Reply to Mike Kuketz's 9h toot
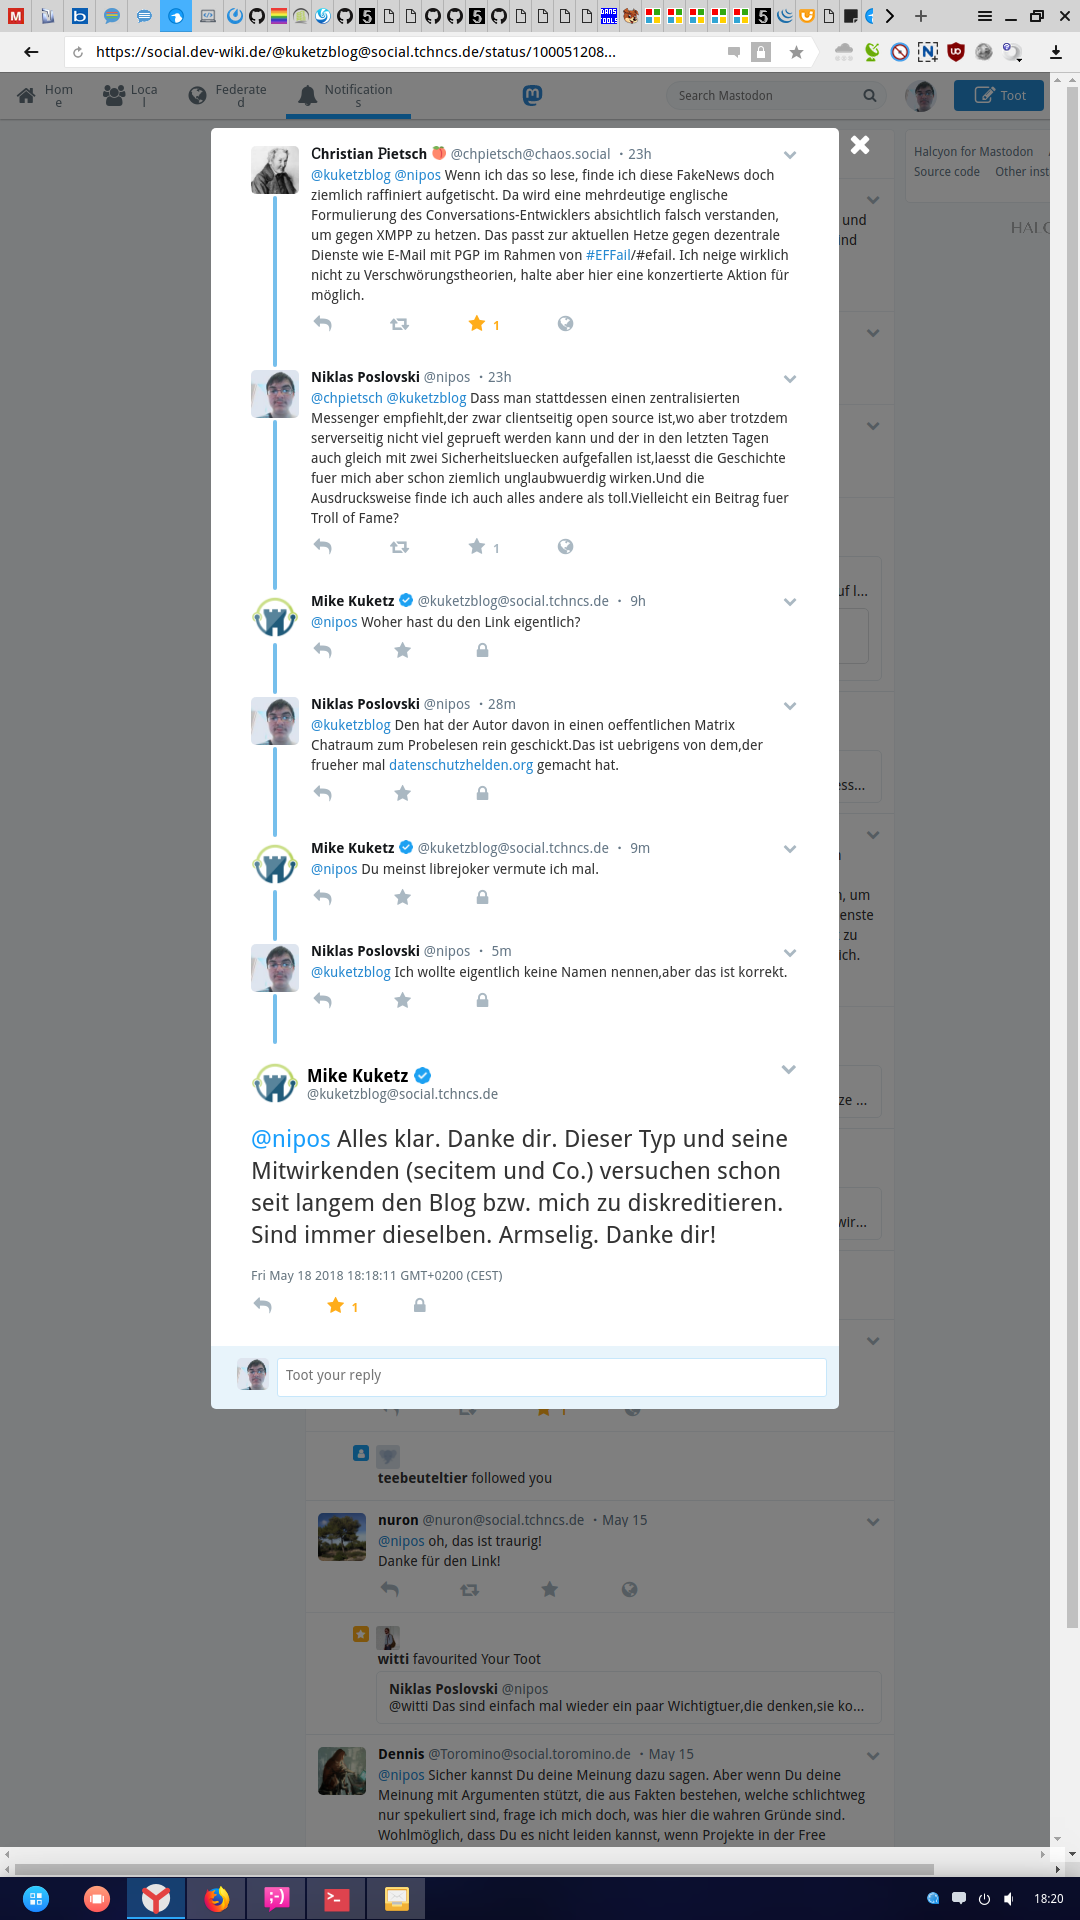The image size is (1080, 1920). pyautogui.click(x=322, y=650)
